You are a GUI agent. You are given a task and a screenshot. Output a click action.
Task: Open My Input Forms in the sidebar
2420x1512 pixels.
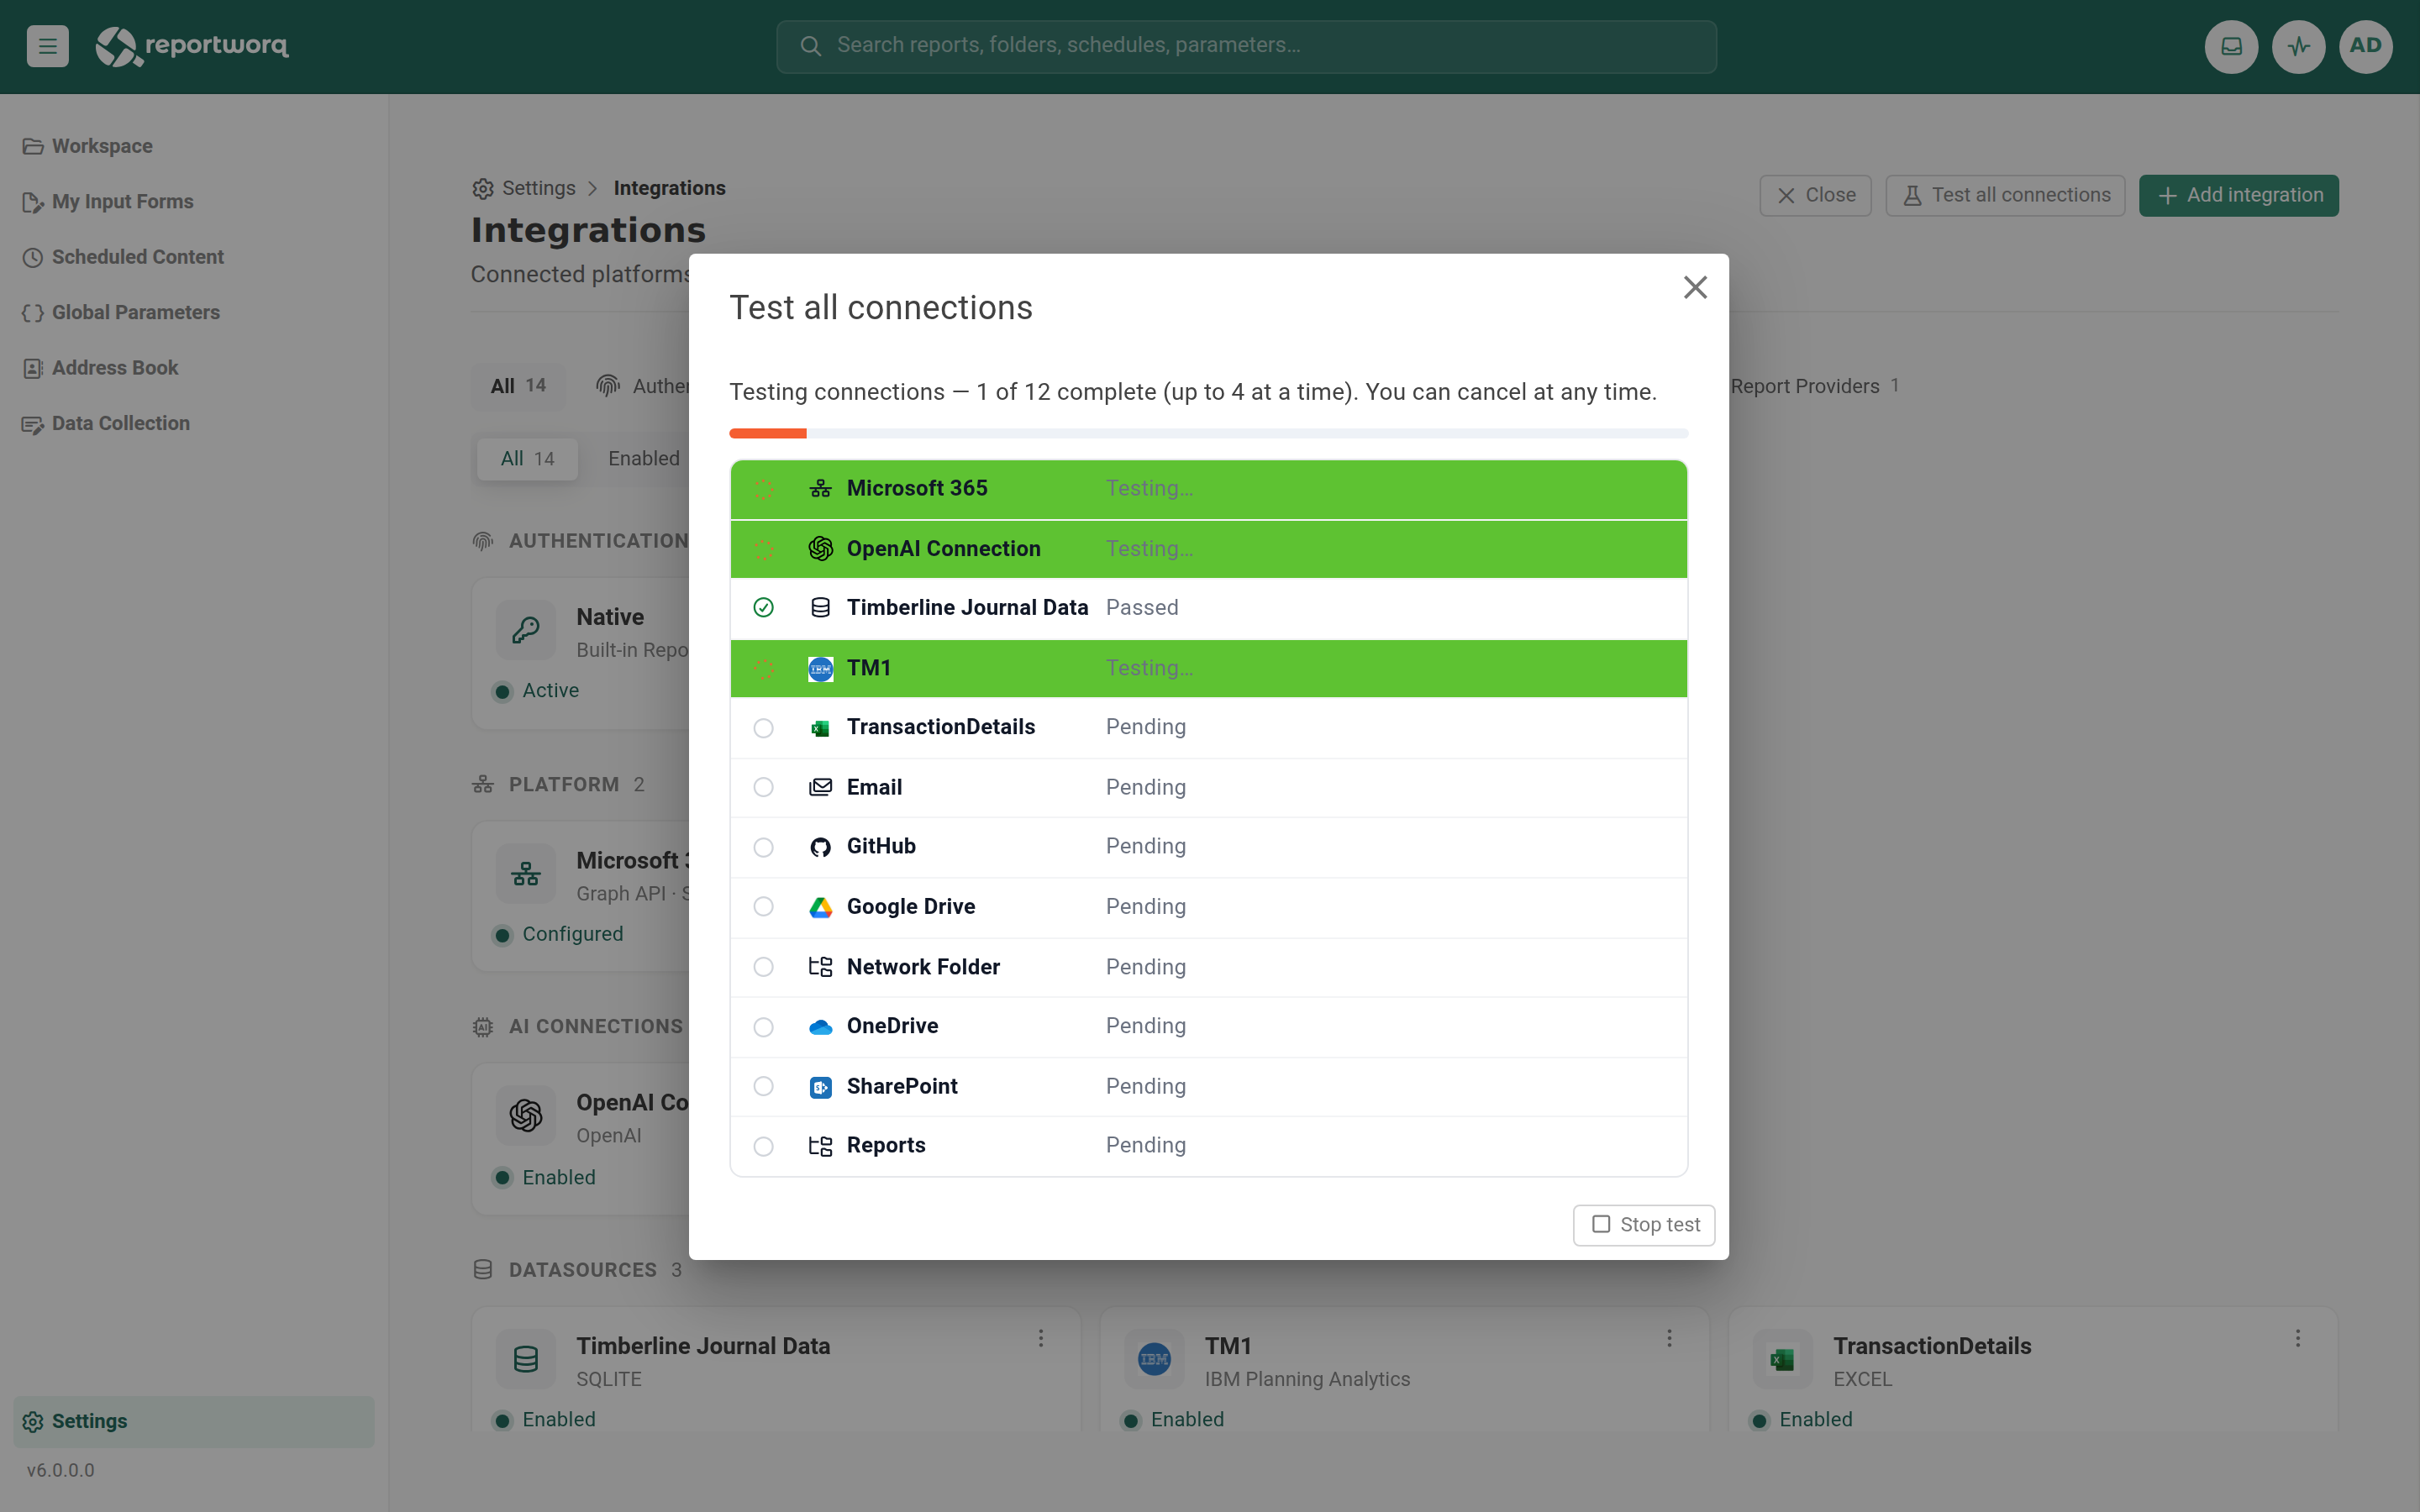point(107,202)
